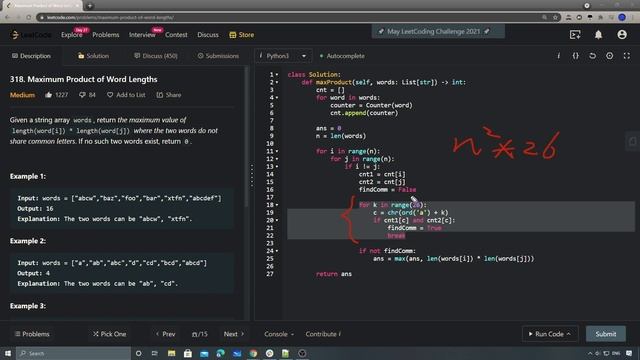Open the Python3 language dropdown
Screen dimensions: 640x360
click(x=283, y=56)
